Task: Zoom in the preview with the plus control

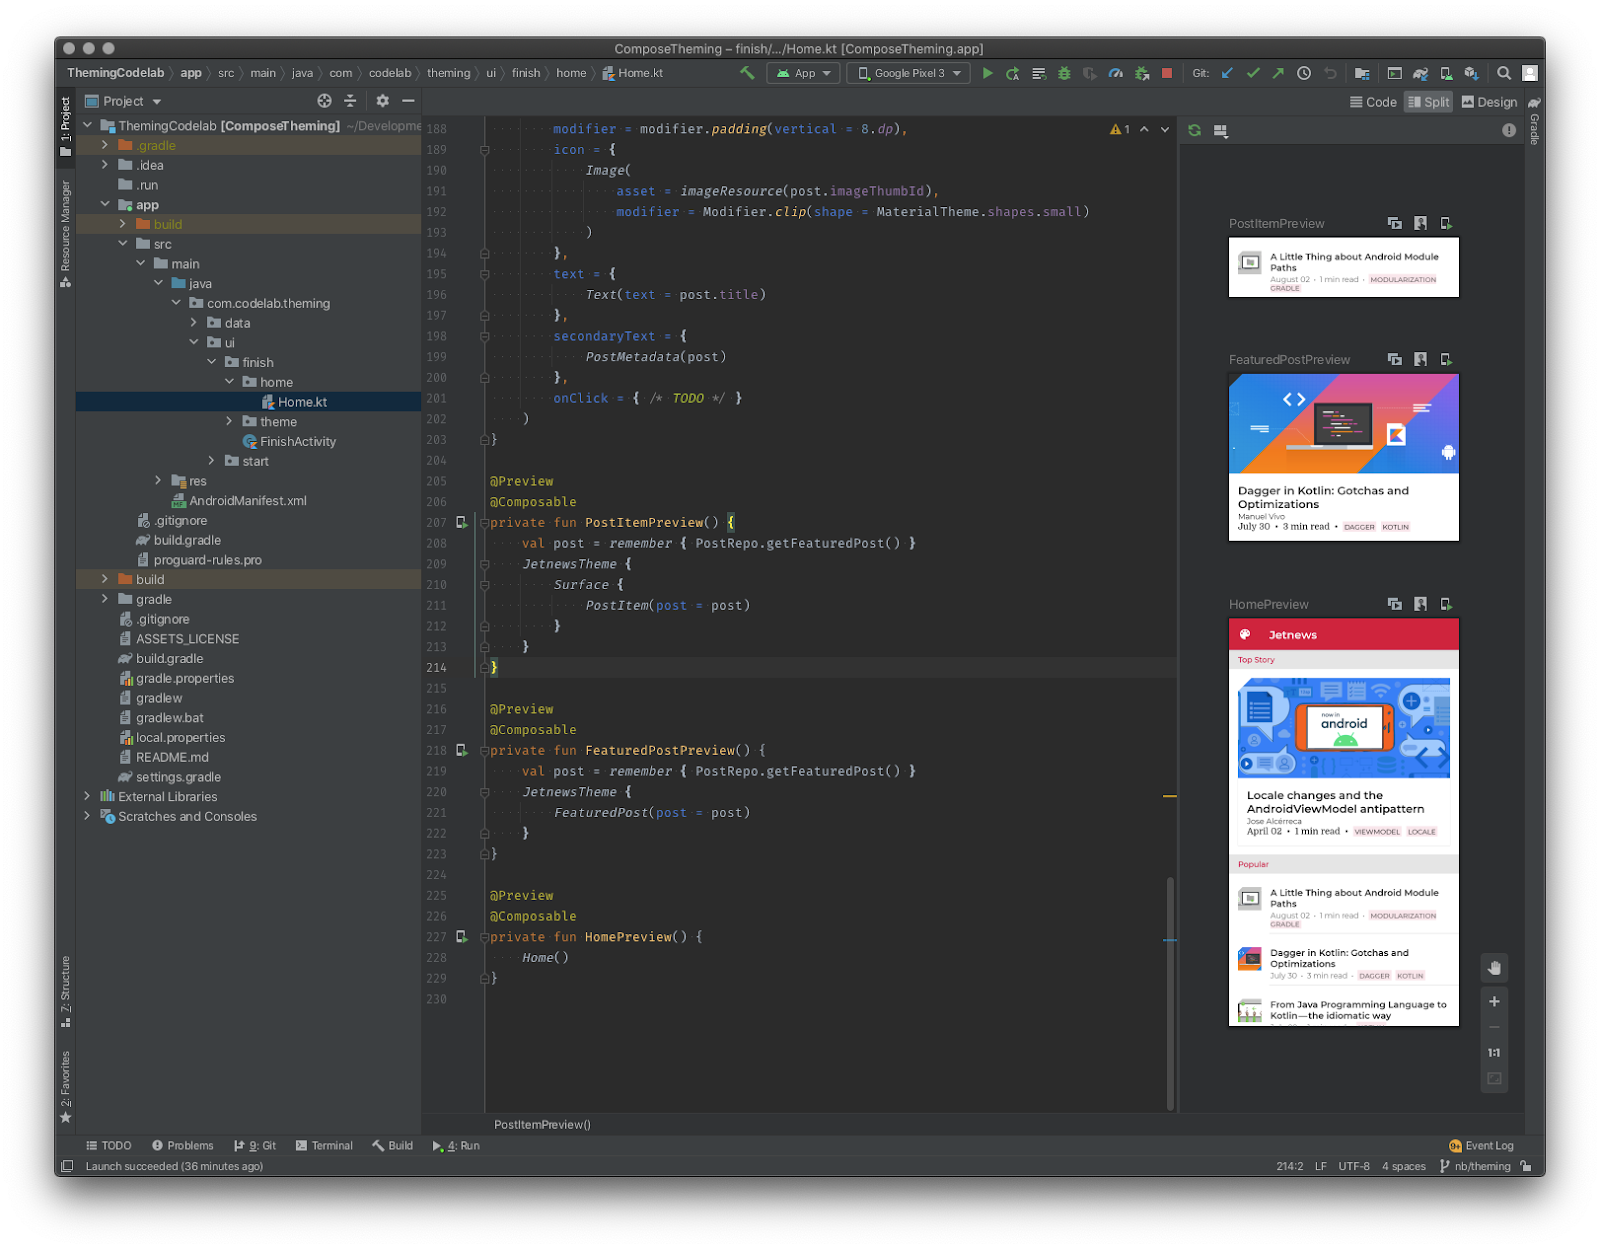Action: (x=1494, y=1001)
